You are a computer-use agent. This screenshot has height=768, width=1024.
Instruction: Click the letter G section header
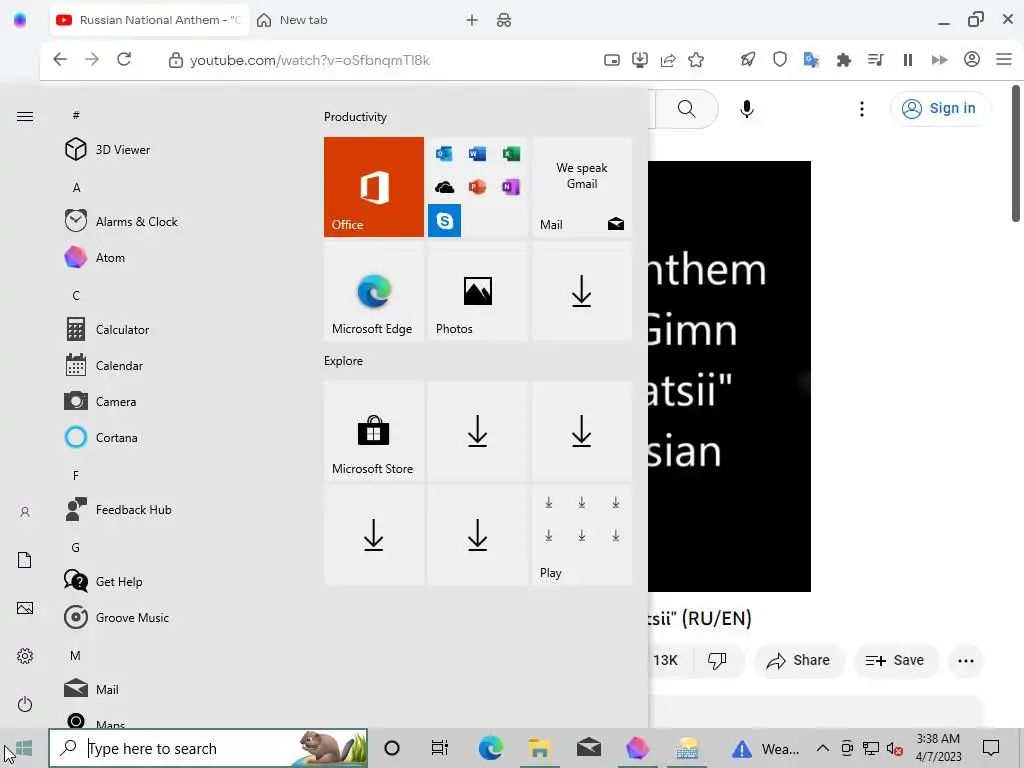pos(76,547)
